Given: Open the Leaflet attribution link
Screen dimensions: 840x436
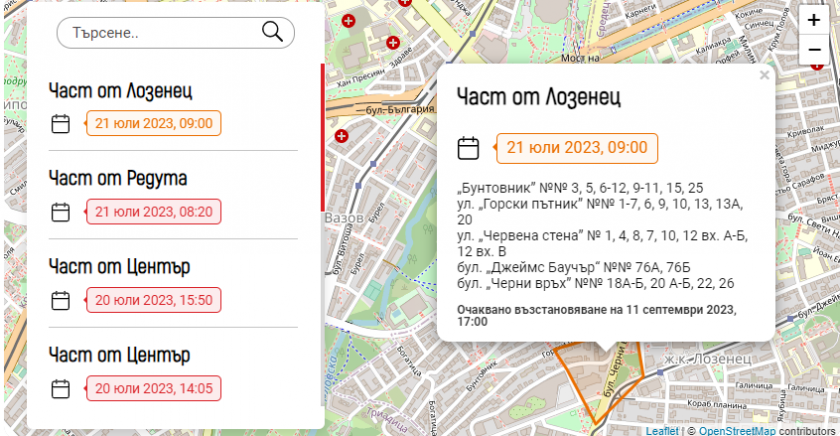Looking at the screenshot, I should [x=661, y=430].
